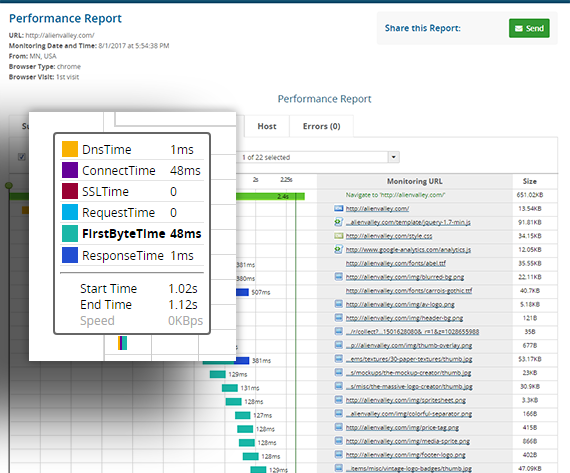The width and height of the screenshot is (570, 473).
Task: Open the fonts/abel.ttf link
Action: click(x=396, y=263)
